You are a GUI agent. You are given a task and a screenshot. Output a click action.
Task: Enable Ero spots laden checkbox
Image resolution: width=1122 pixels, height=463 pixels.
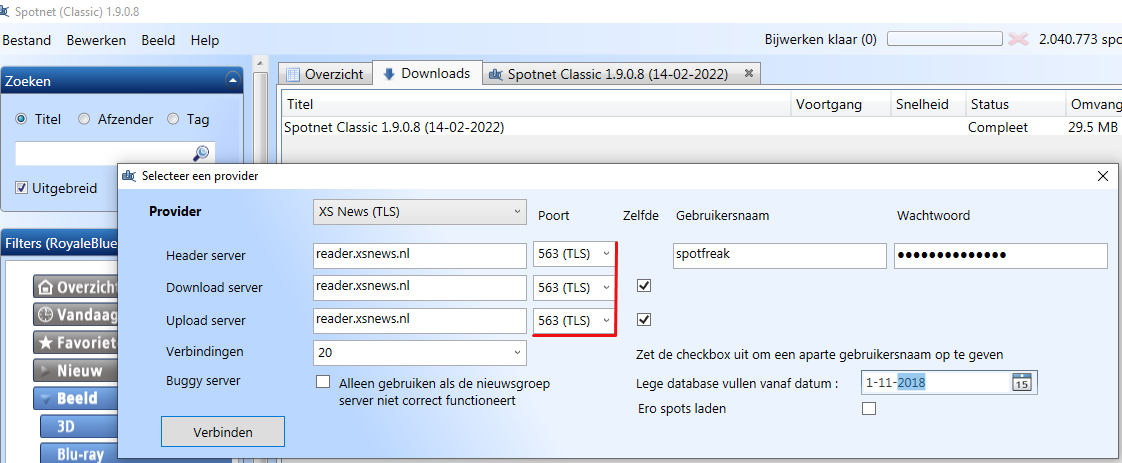[x=869, y=409]
